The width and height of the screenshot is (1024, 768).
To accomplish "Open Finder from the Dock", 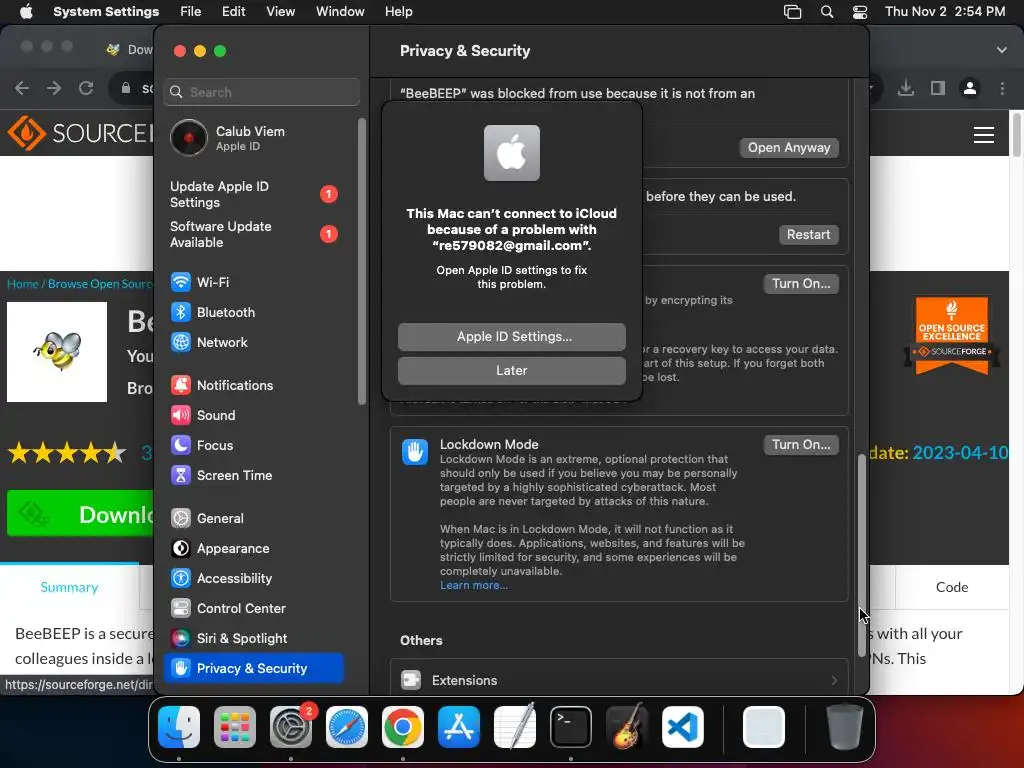I will point(179,727).
